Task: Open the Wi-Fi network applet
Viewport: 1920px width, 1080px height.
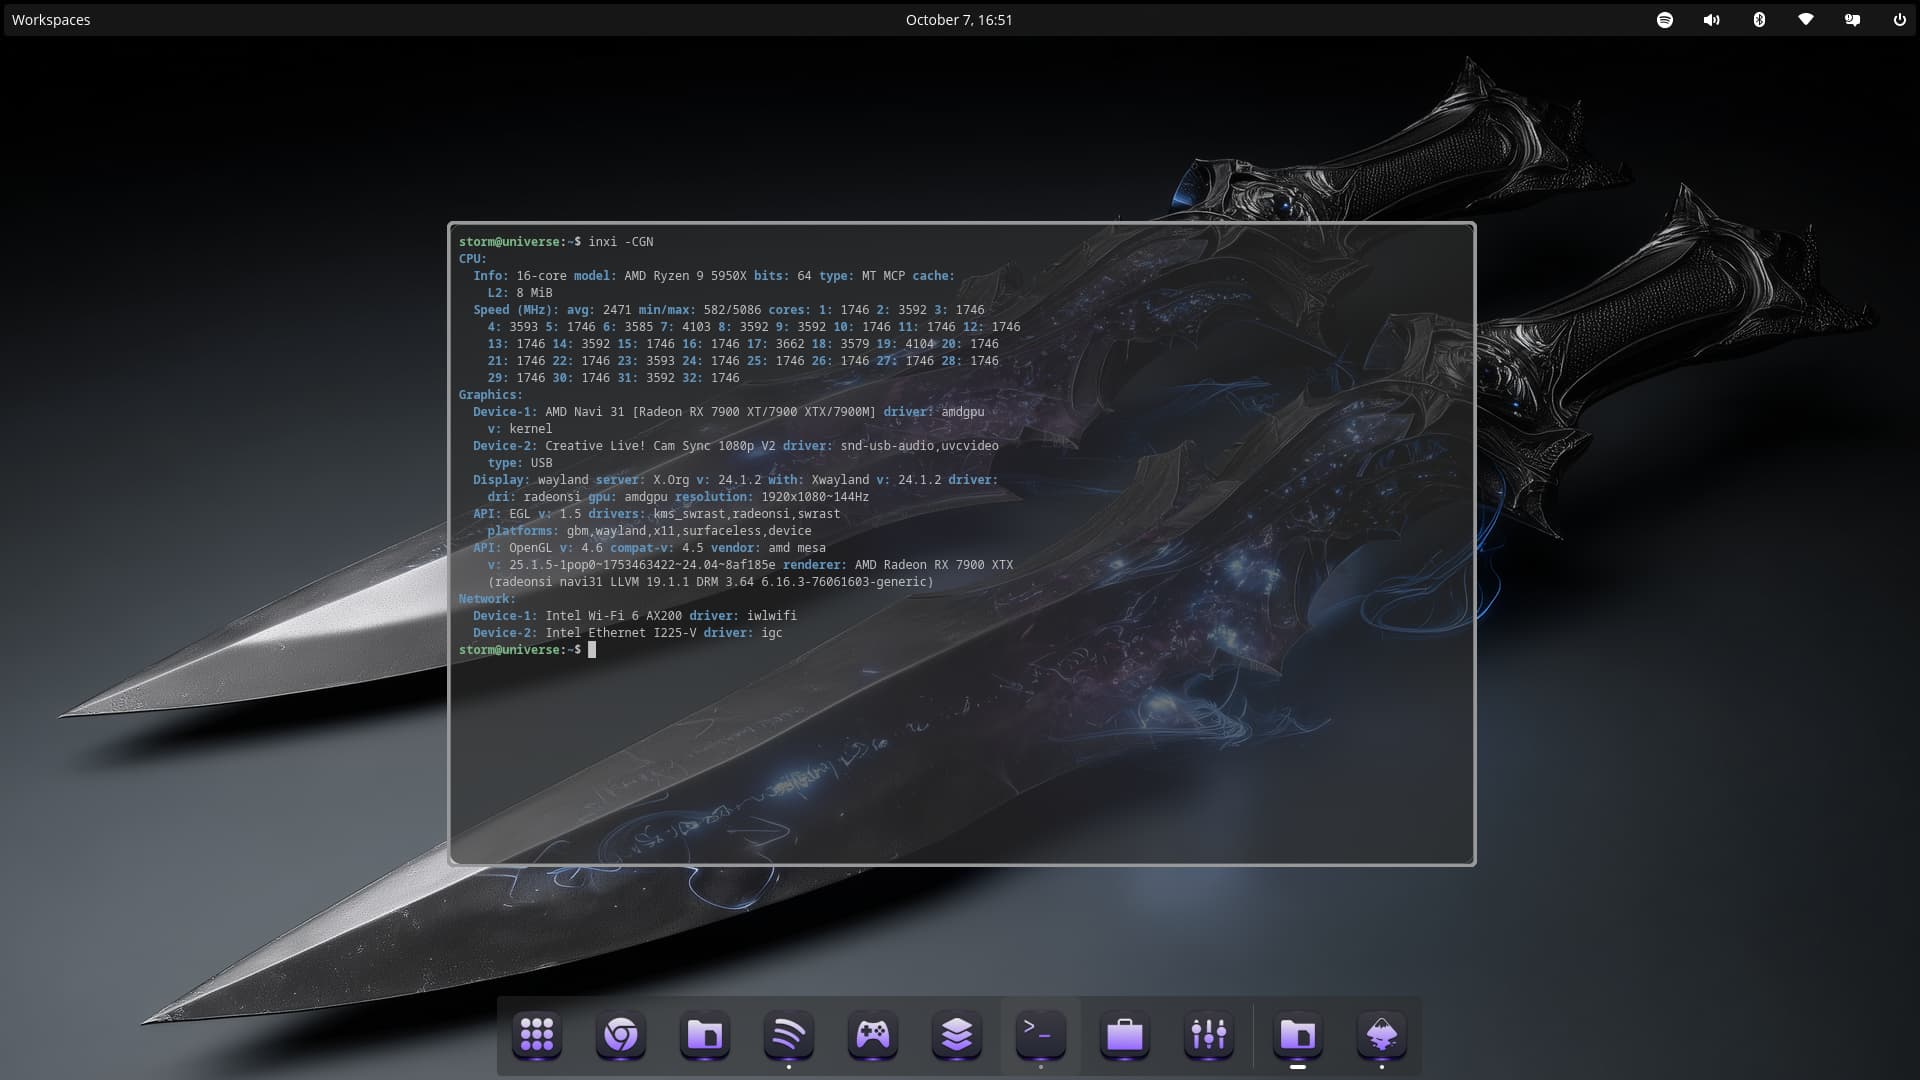Action: pos(1806,20)
